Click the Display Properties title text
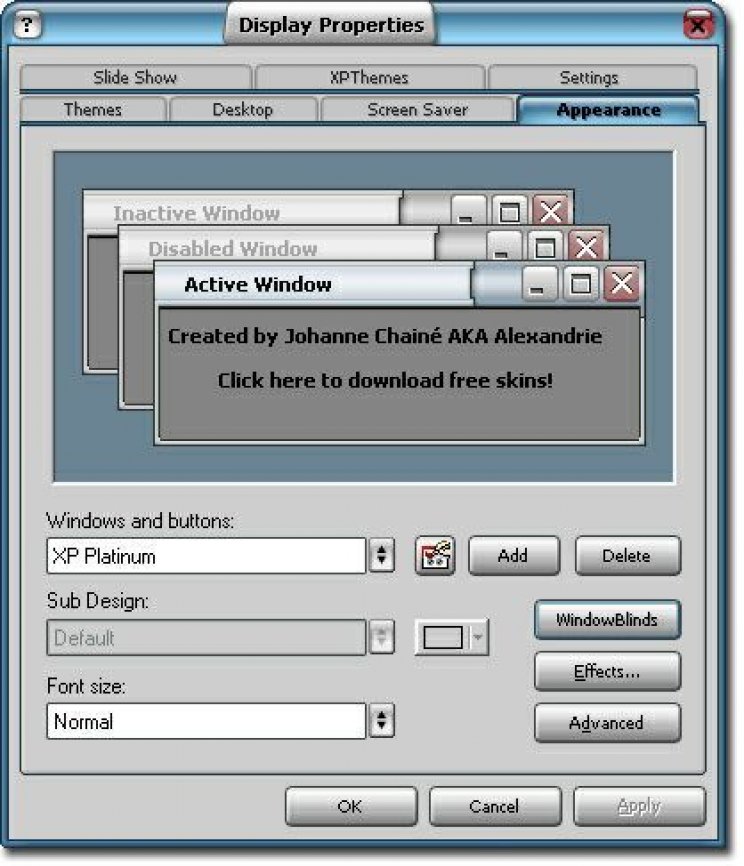This screenshot has height=866, width=744. click(x=331, y=25)
